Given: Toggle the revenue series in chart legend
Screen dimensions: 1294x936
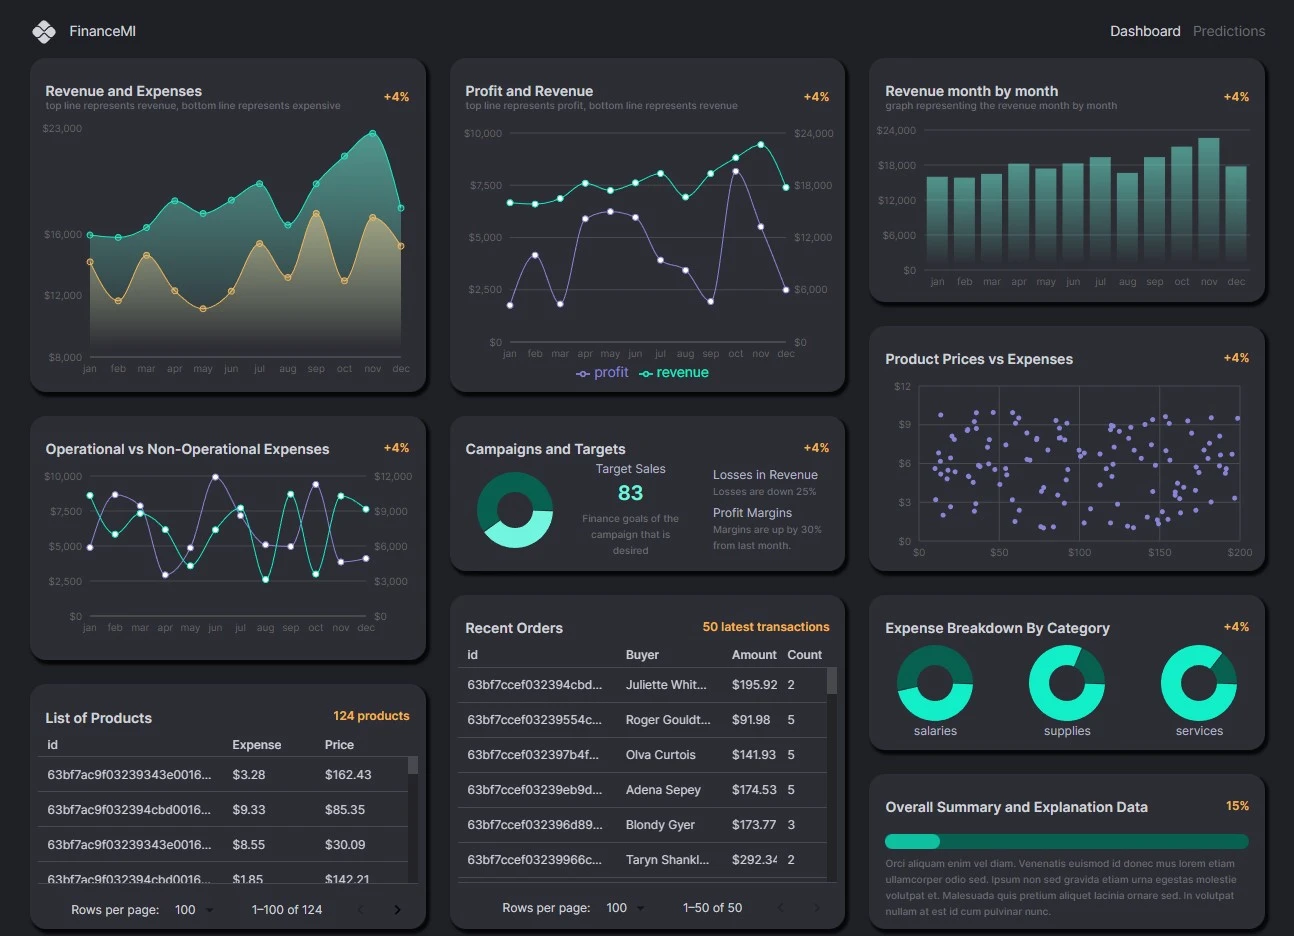Looking at the screenshot, I should pyautogui.click(x=674, y=373).
